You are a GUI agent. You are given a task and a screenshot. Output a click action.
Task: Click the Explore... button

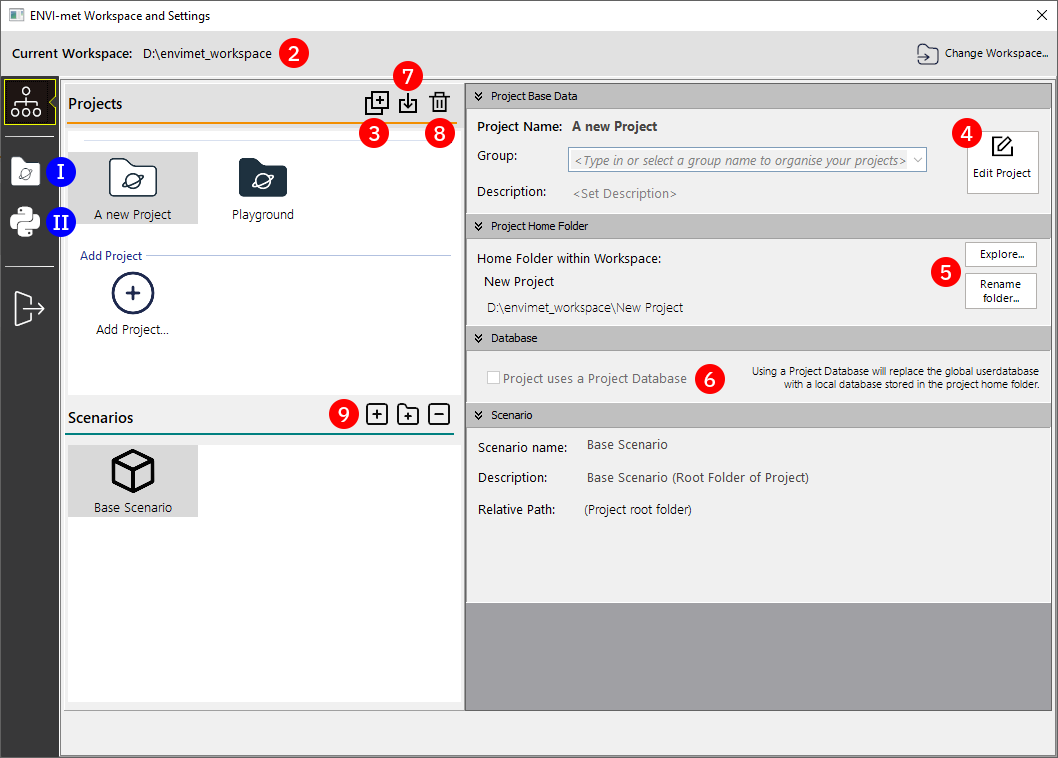1000,254
